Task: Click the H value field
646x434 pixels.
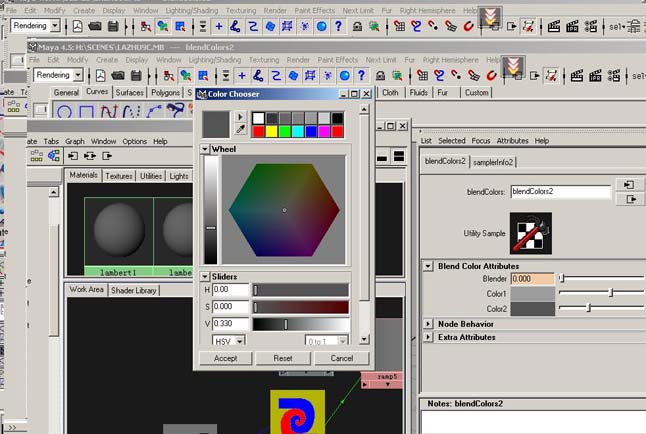Action: point(231,290)
